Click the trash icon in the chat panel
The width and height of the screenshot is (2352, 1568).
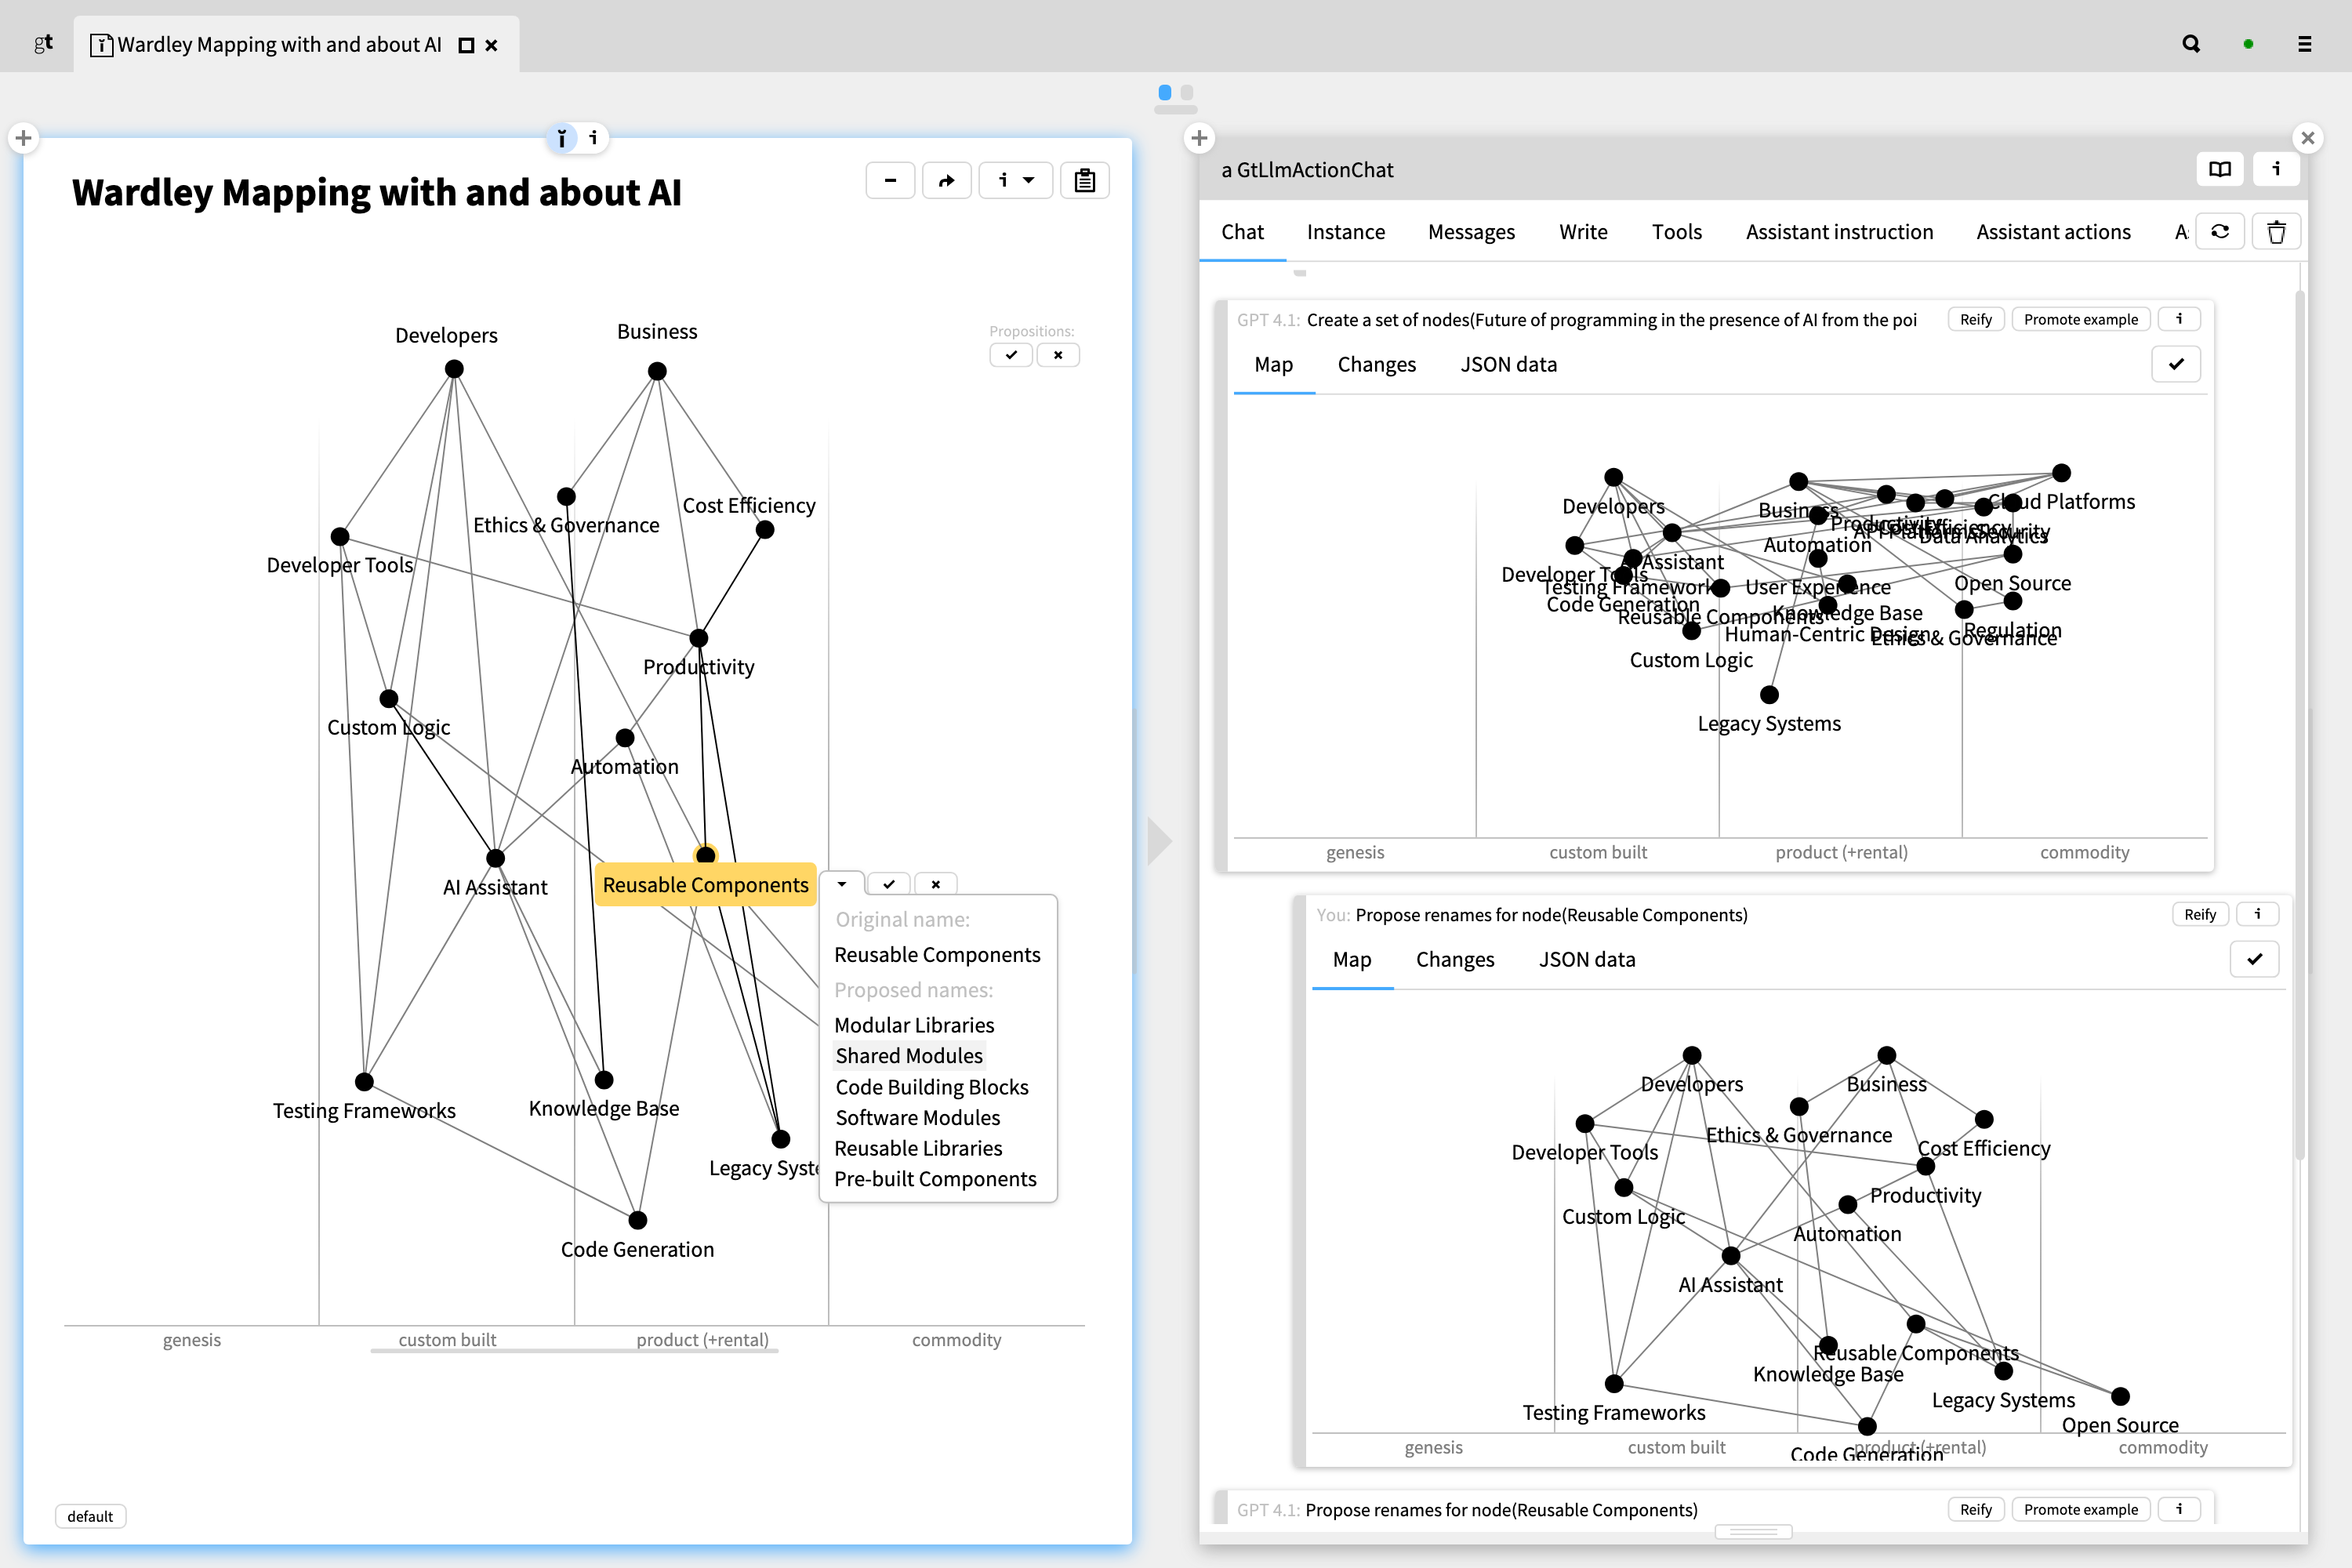click(2276, 232)
